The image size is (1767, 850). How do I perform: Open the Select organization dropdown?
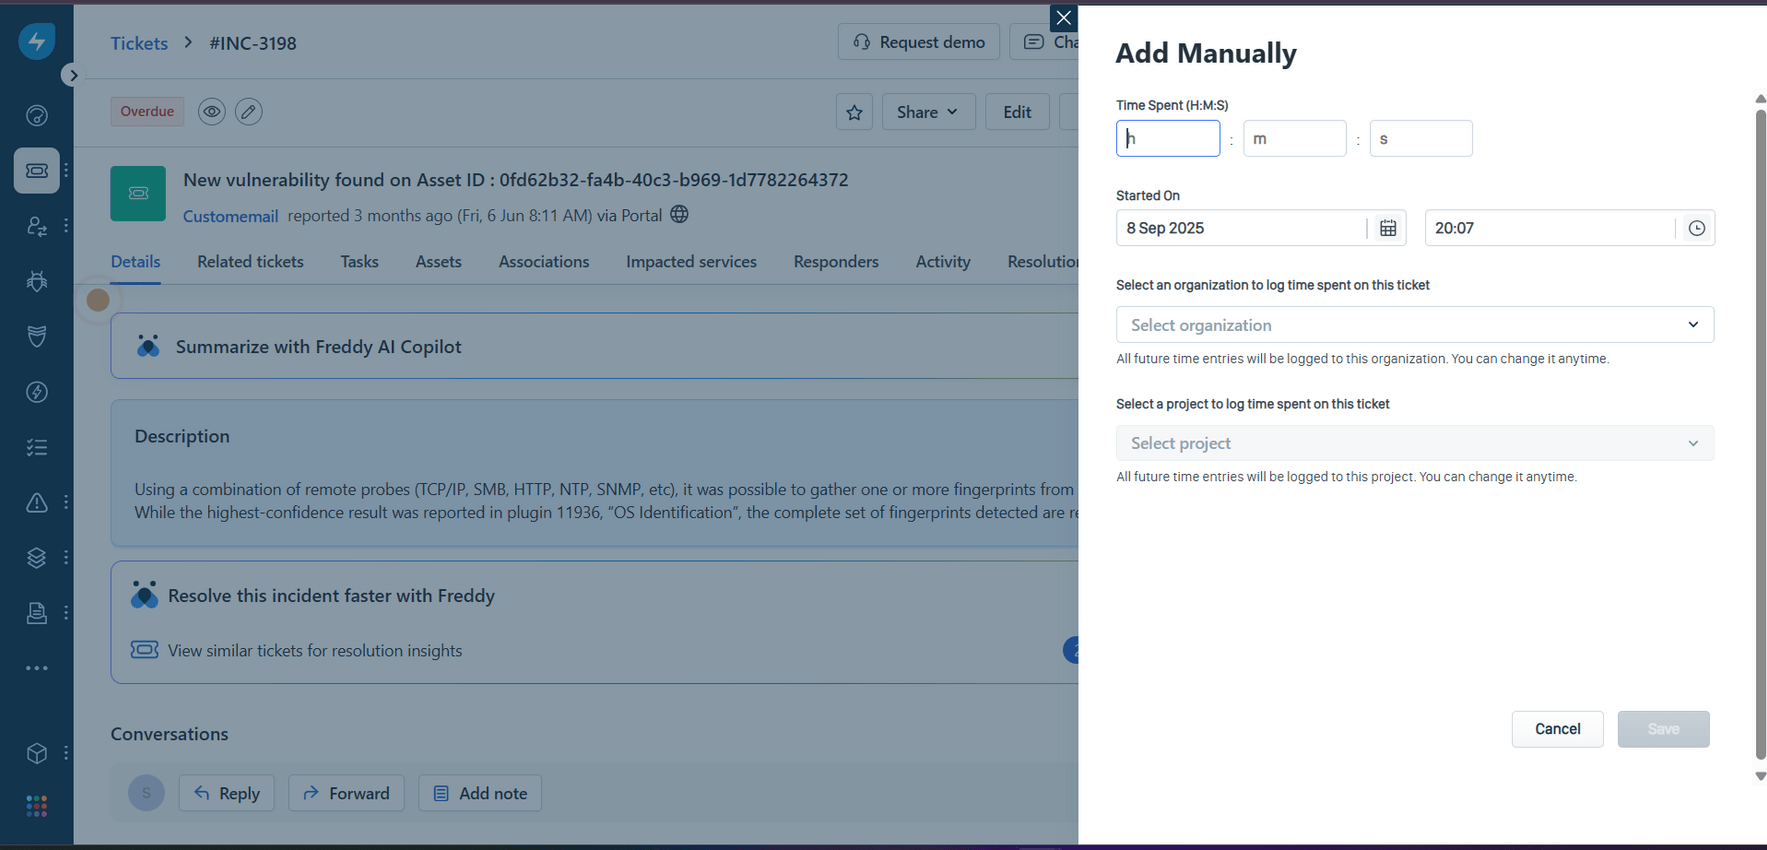pyautogui.click(x=1415, y=325)
